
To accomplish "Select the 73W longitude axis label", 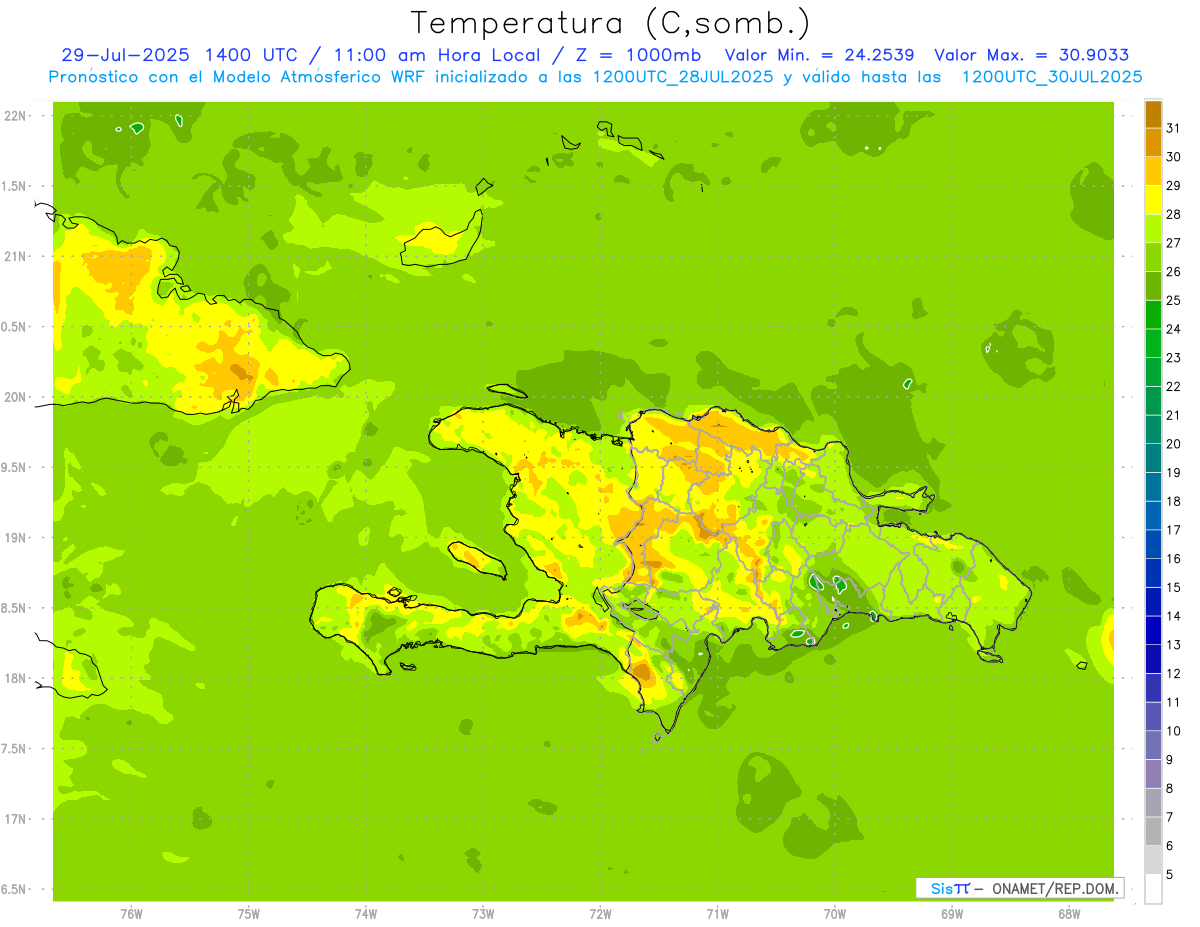I will (x=483, y=915).
